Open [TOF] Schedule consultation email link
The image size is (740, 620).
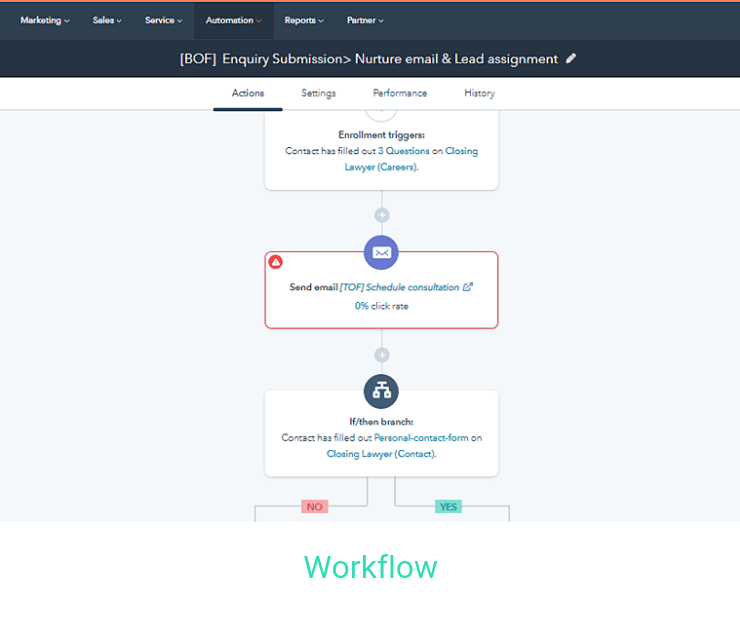(x=399, y=287)
